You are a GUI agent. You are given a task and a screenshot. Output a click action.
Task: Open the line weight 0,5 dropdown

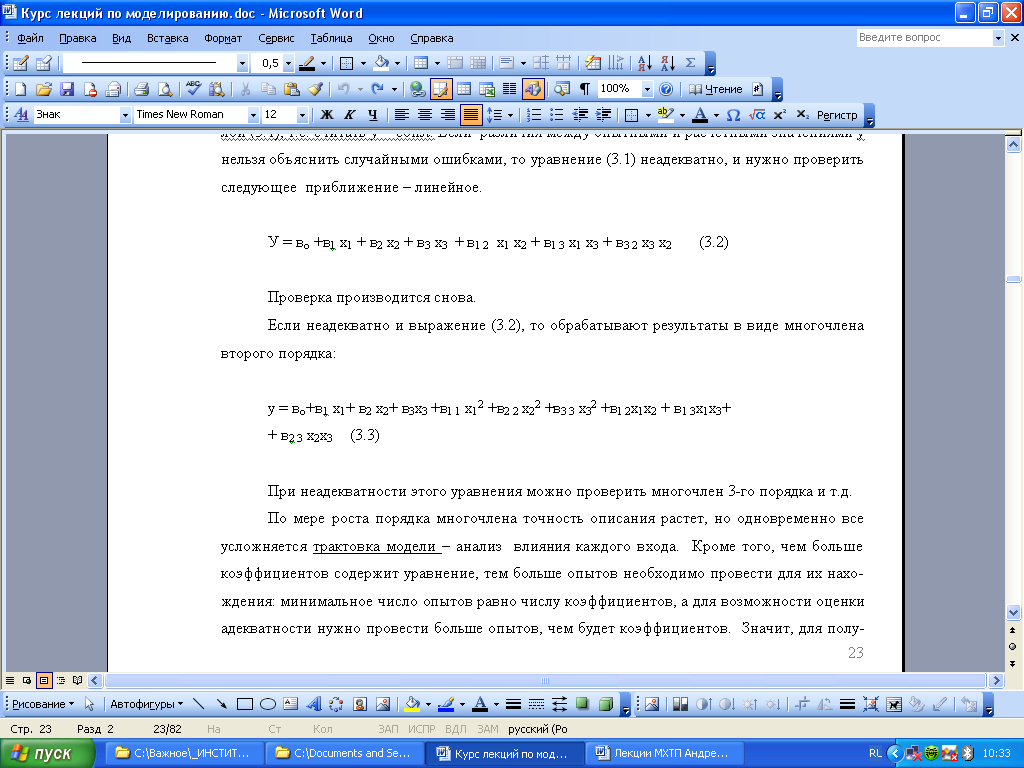point(288,63)
